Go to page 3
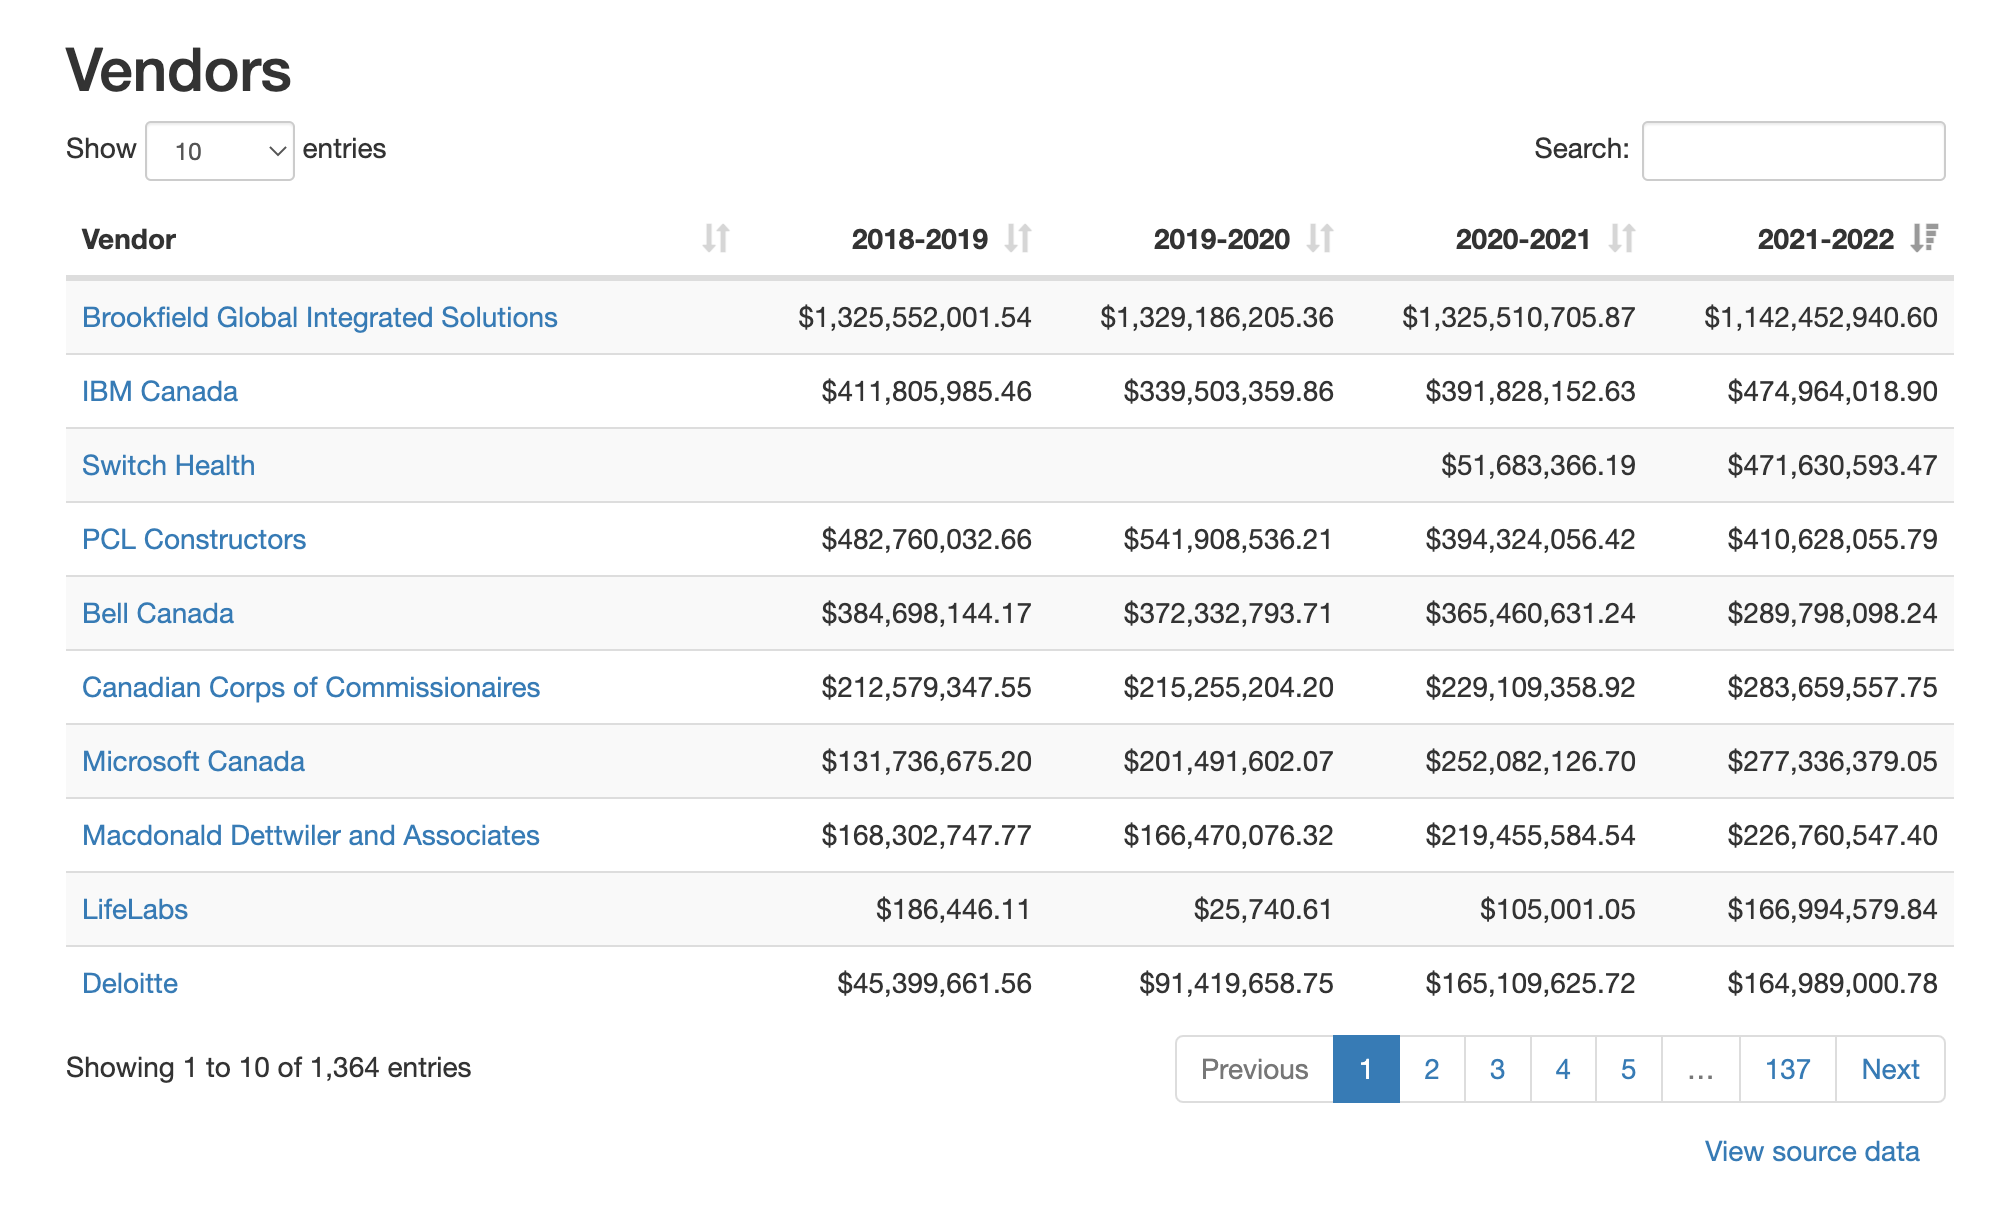The width and height of the screenshot is (2012, 1210). pyautogui.click(x=1497, y=1069)
